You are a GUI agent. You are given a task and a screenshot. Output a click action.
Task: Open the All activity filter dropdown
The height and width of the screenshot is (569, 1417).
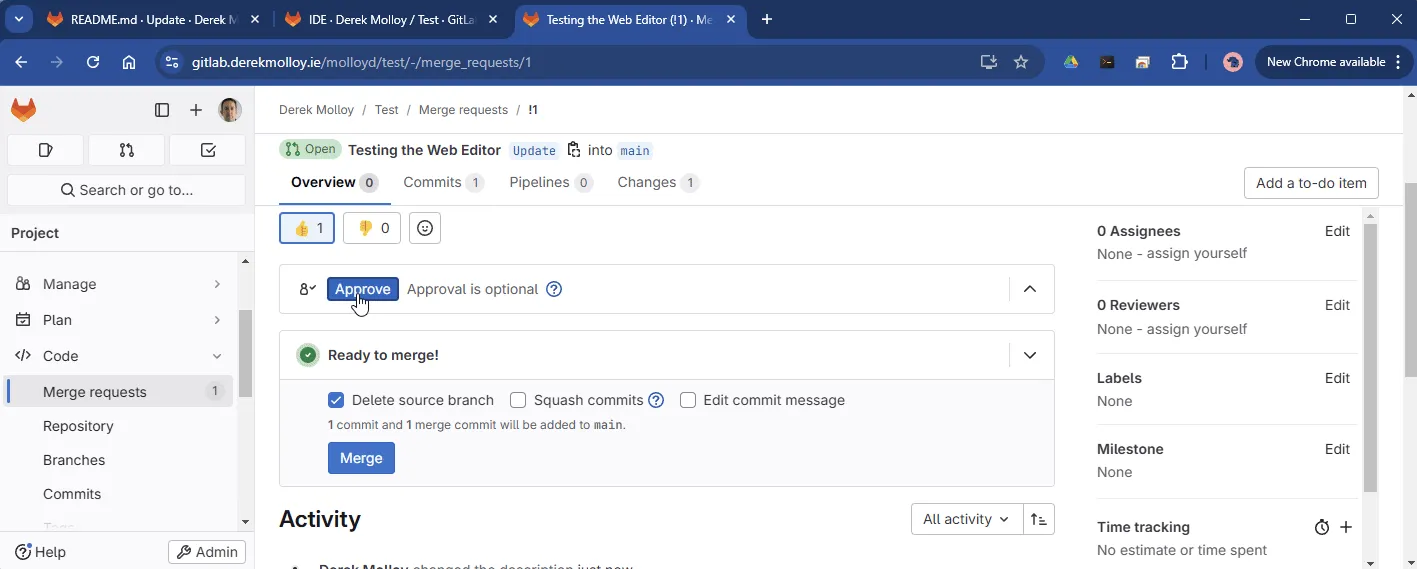click(967, 519)
